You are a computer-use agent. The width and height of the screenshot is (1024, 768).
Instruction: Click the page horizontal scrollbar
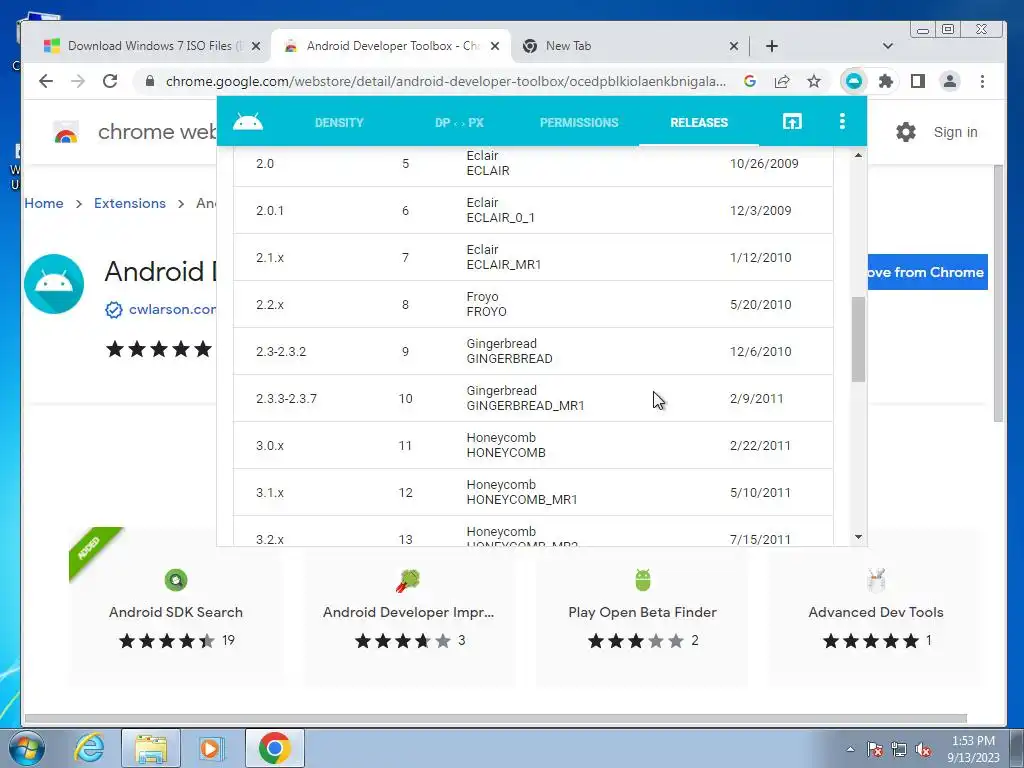point(495,718)
